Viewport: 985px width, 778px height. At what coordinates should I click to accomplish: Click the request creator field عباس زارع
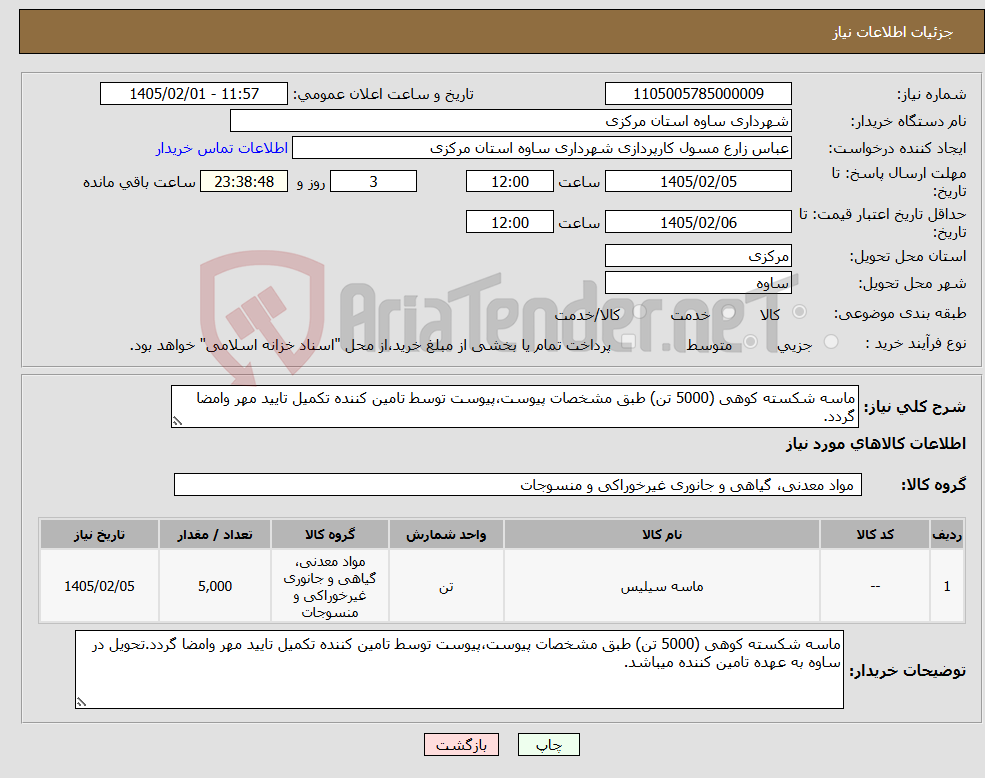click(541, 148)
